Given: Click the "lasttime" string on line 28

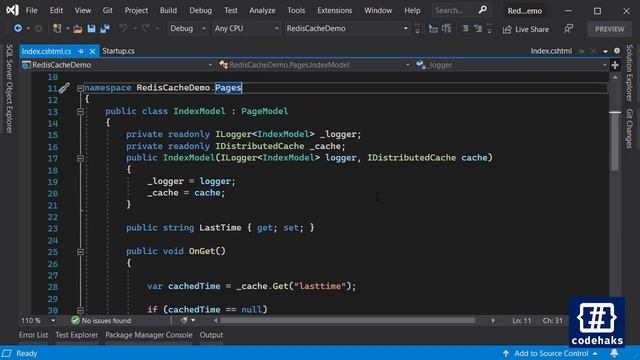Looking at the screenshot, I should (x=320, y=286).
